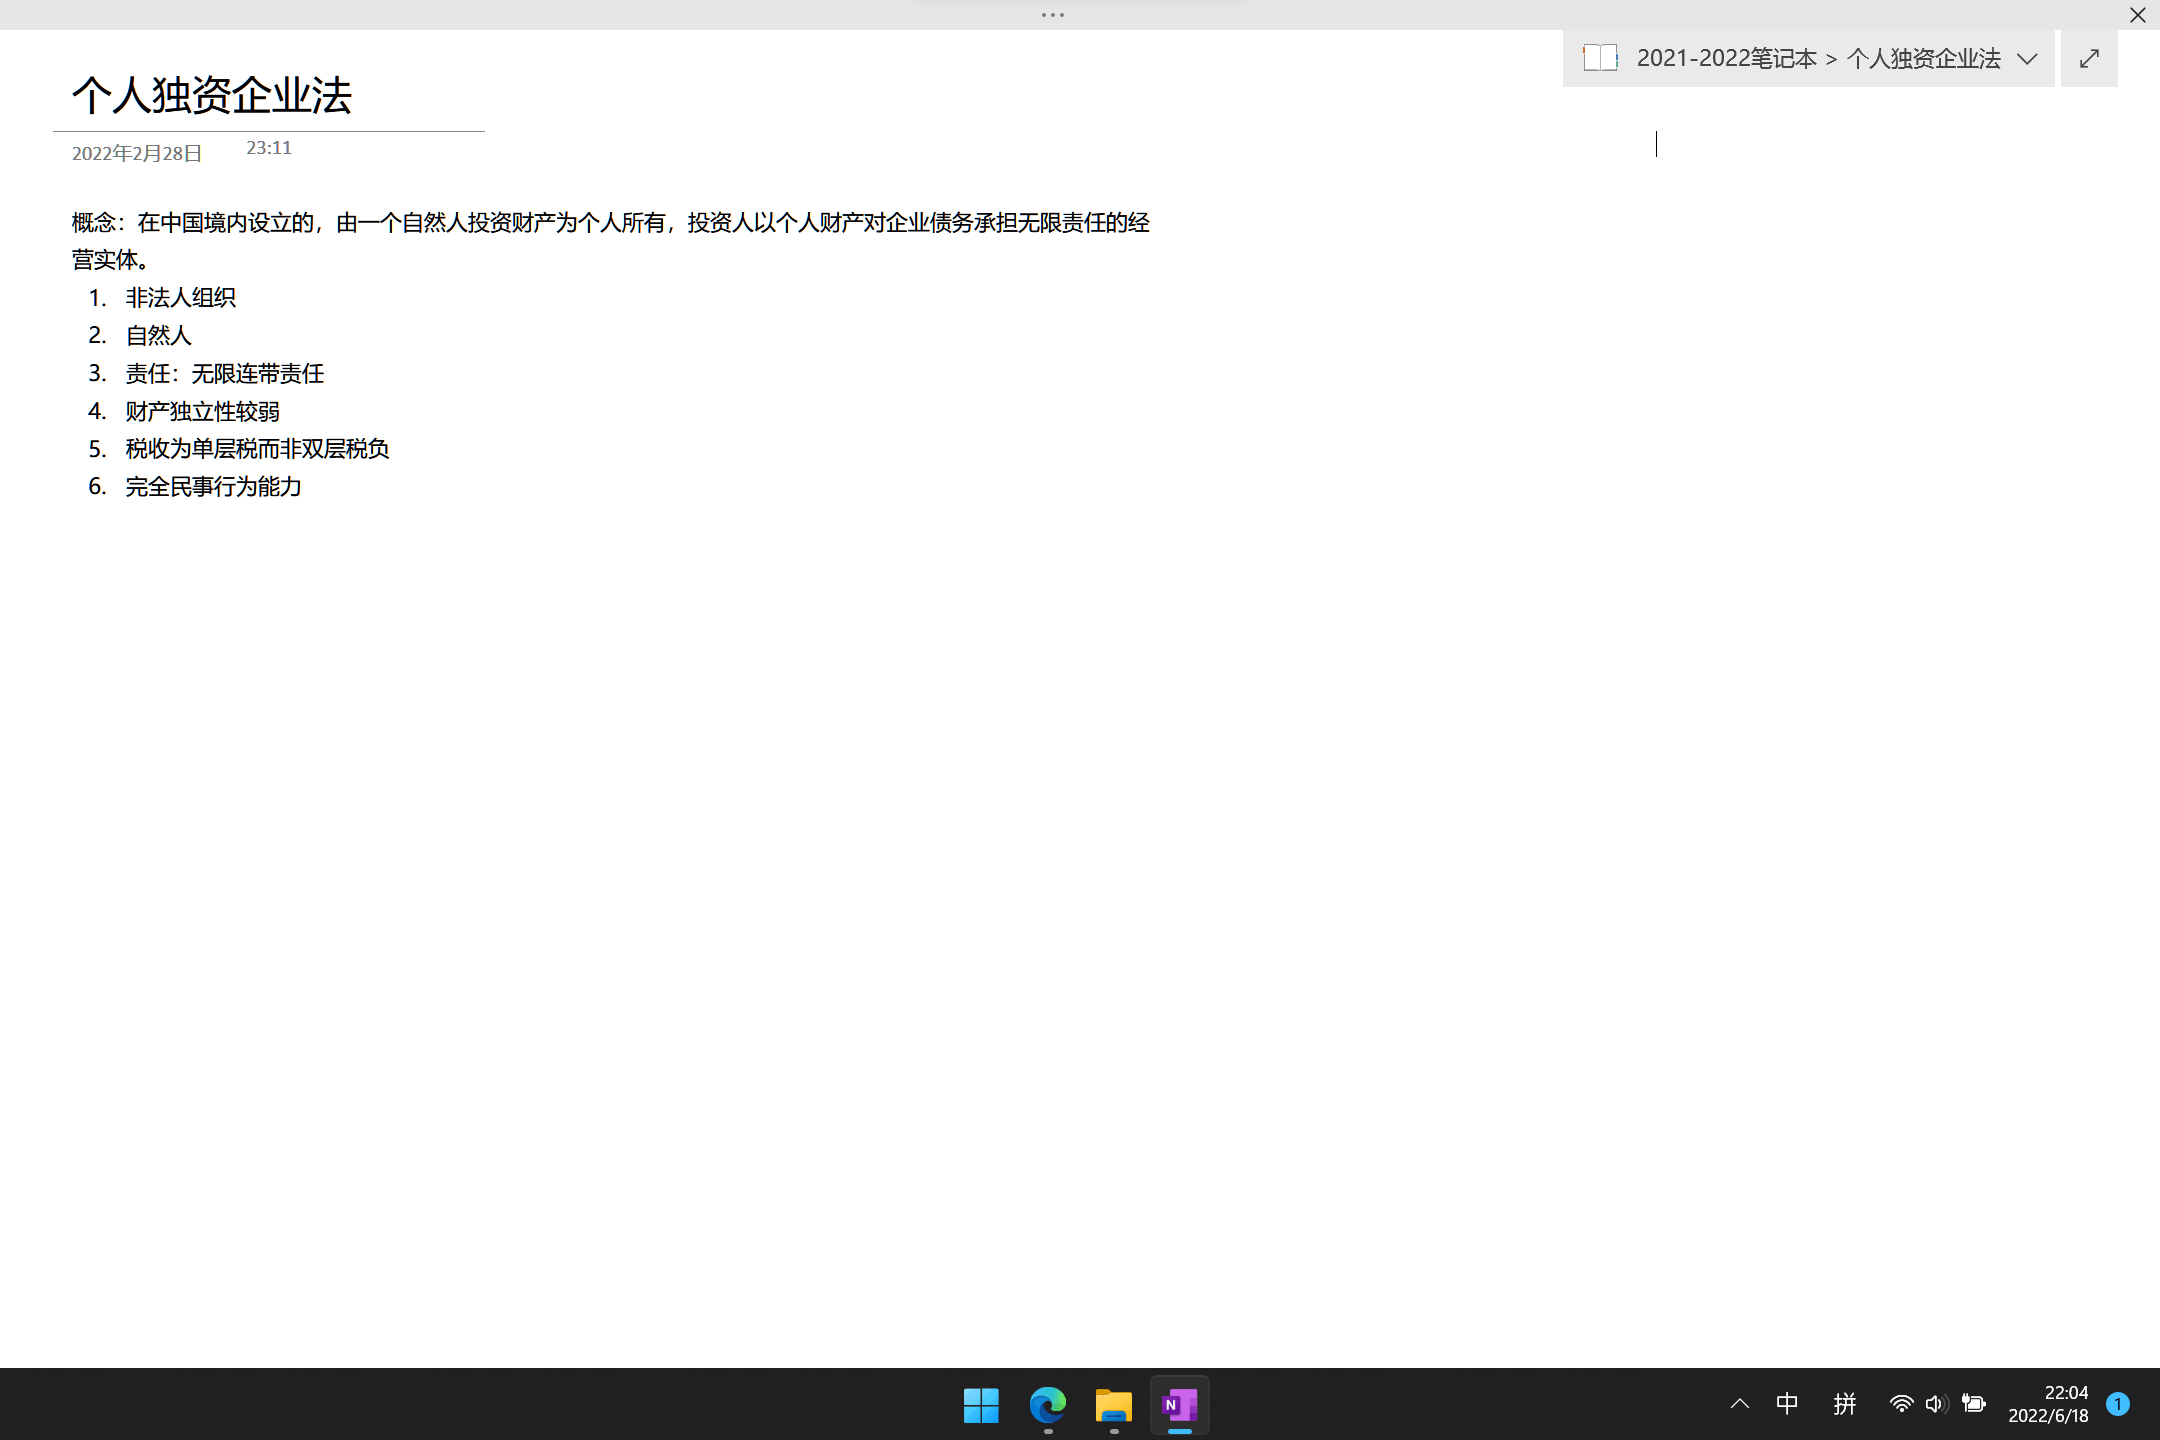Toggle the 拼 pinyin input method indicator

[x=1845, y=1404]
